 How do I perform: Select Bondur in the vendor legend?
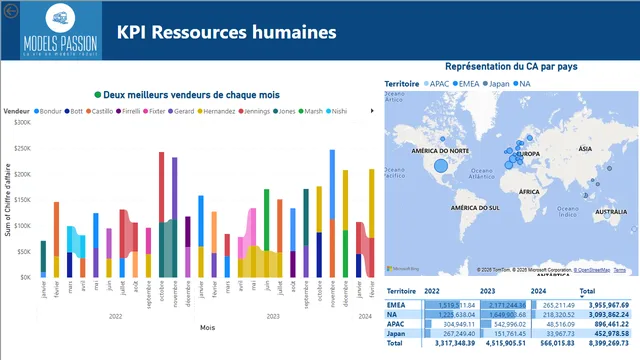(x=48, y=111)
